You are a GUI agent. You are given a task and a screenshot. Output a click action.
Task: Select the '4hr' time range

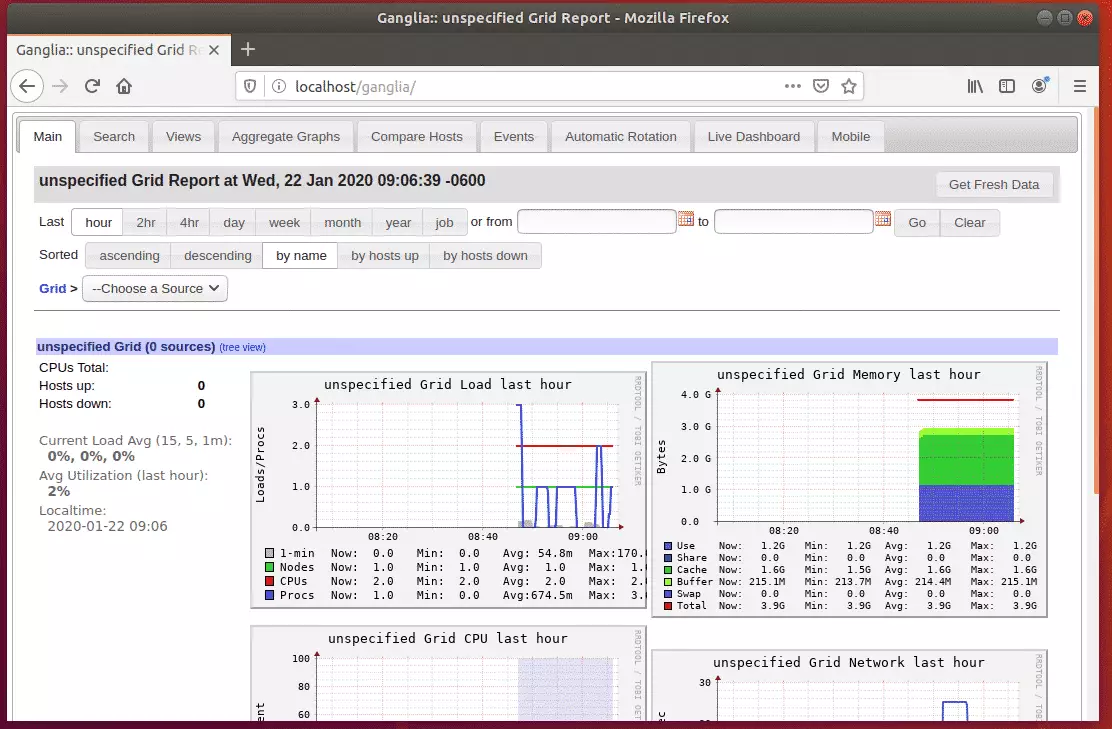(x=189, y=223)
